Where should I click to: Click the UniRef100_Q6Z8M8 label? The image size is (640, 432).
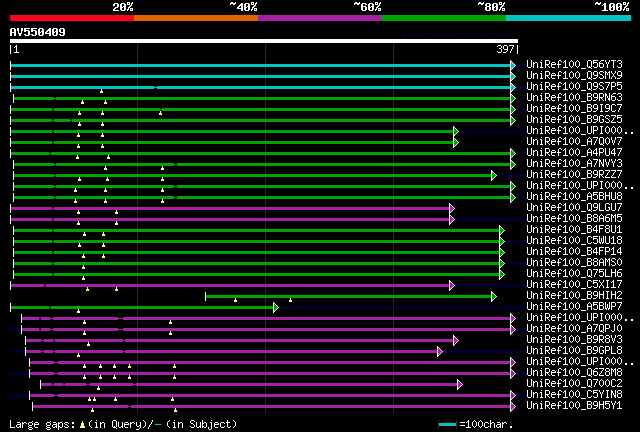pos(574,373)
